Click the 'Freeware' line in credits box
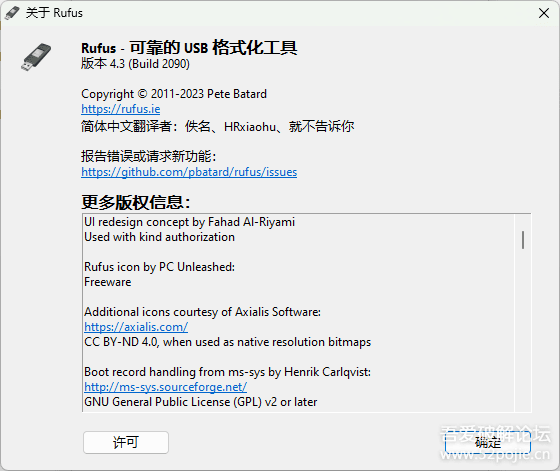The height and width of the screenshot is (471, 560). pyautogui.click(x=108, y=282)
